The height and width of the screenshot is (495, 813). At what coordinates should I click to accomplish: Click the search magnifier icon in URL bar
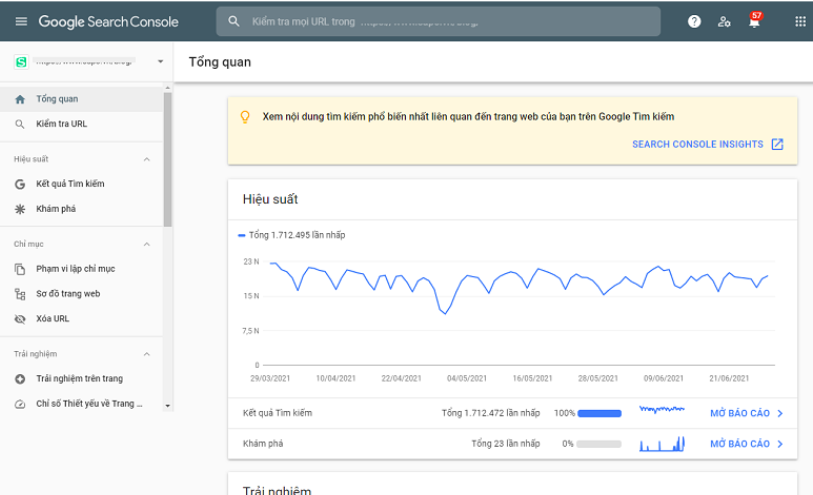coord(234,21)
